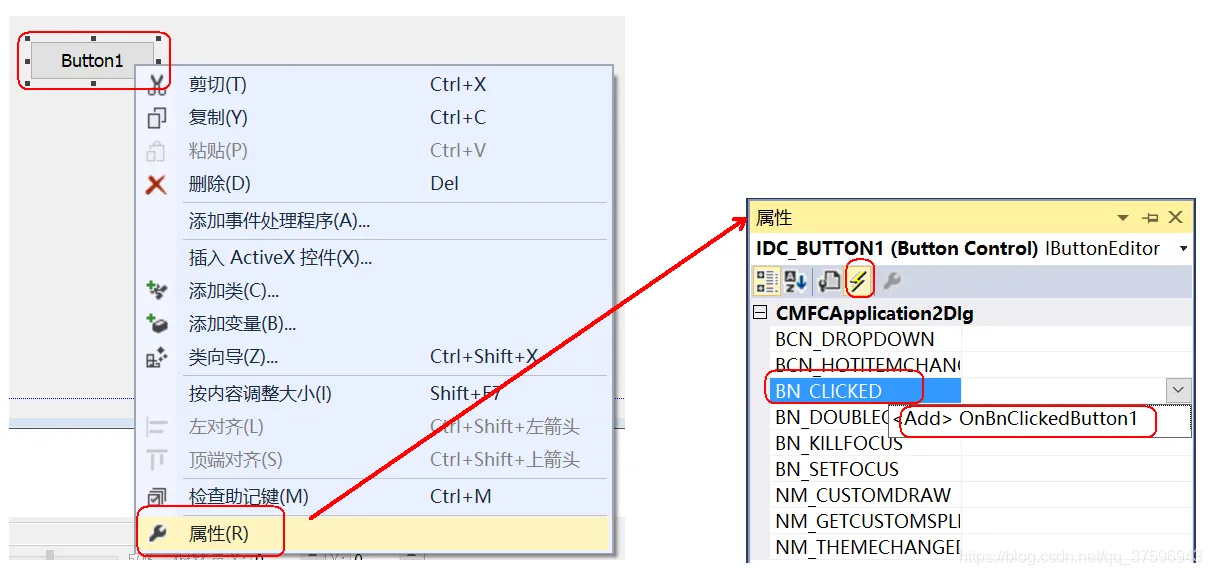Click the Categorized view icon in Properties toolbar
Image resolution: width=1212 pixels, height=575 pixels.
click(x=767, y=282)
